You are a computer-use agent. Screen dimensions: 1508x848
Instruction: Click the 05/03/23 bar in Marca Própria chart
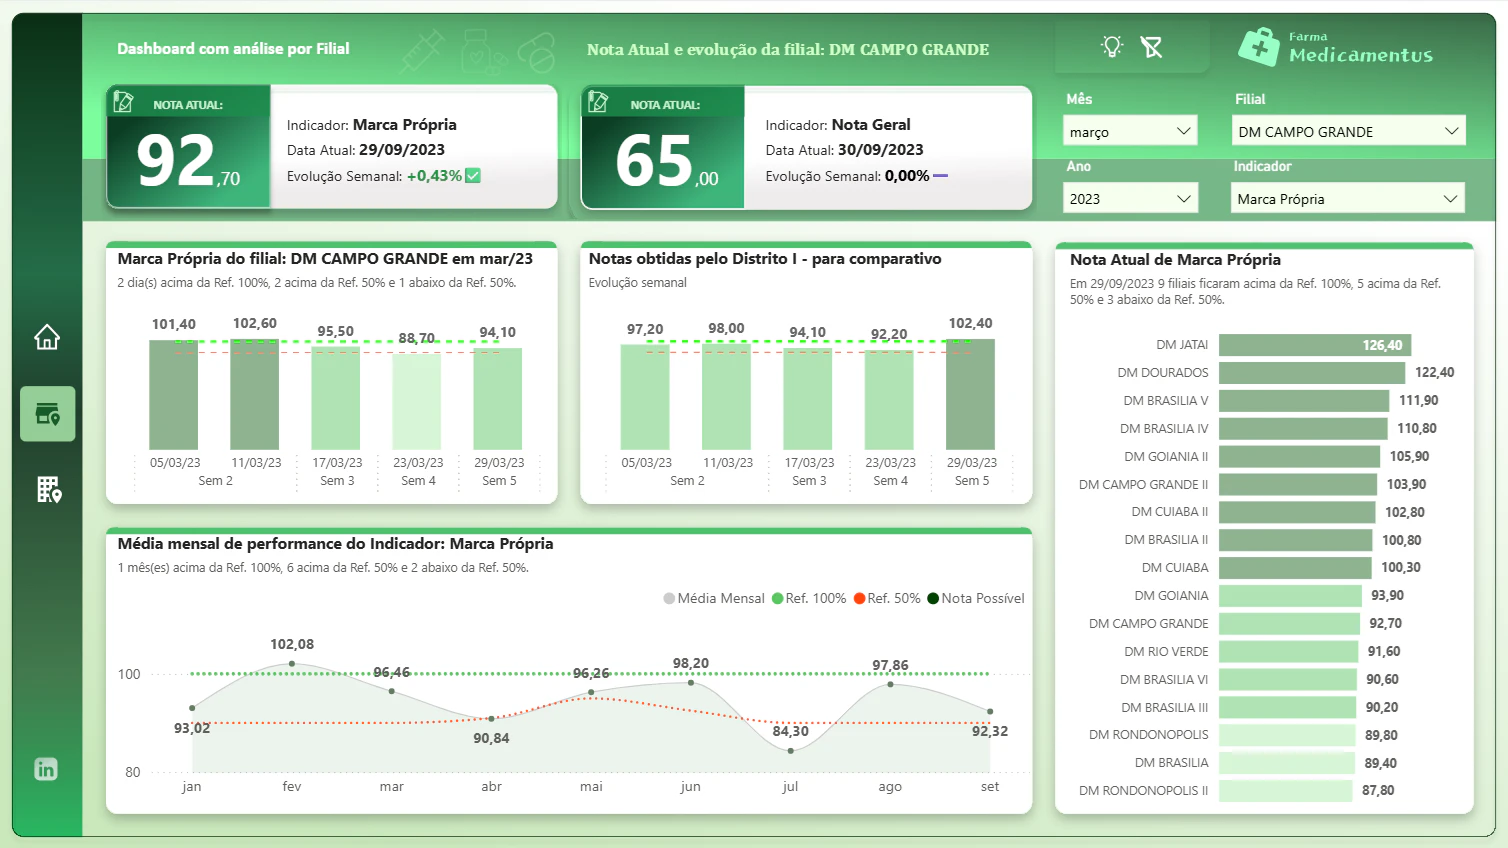point(174,395)
